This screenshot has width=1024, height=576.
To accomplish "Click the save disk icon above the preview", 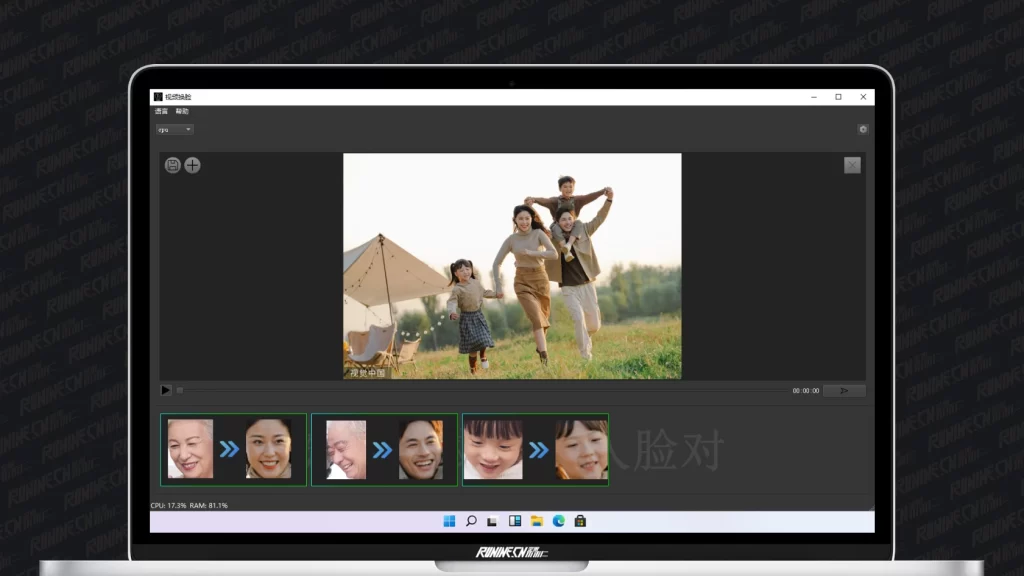I will click(172, 165).
